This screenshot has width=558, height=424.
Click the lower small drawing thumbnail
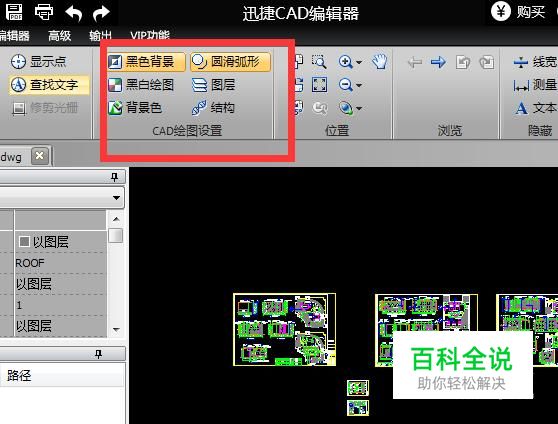click(358, 408)
